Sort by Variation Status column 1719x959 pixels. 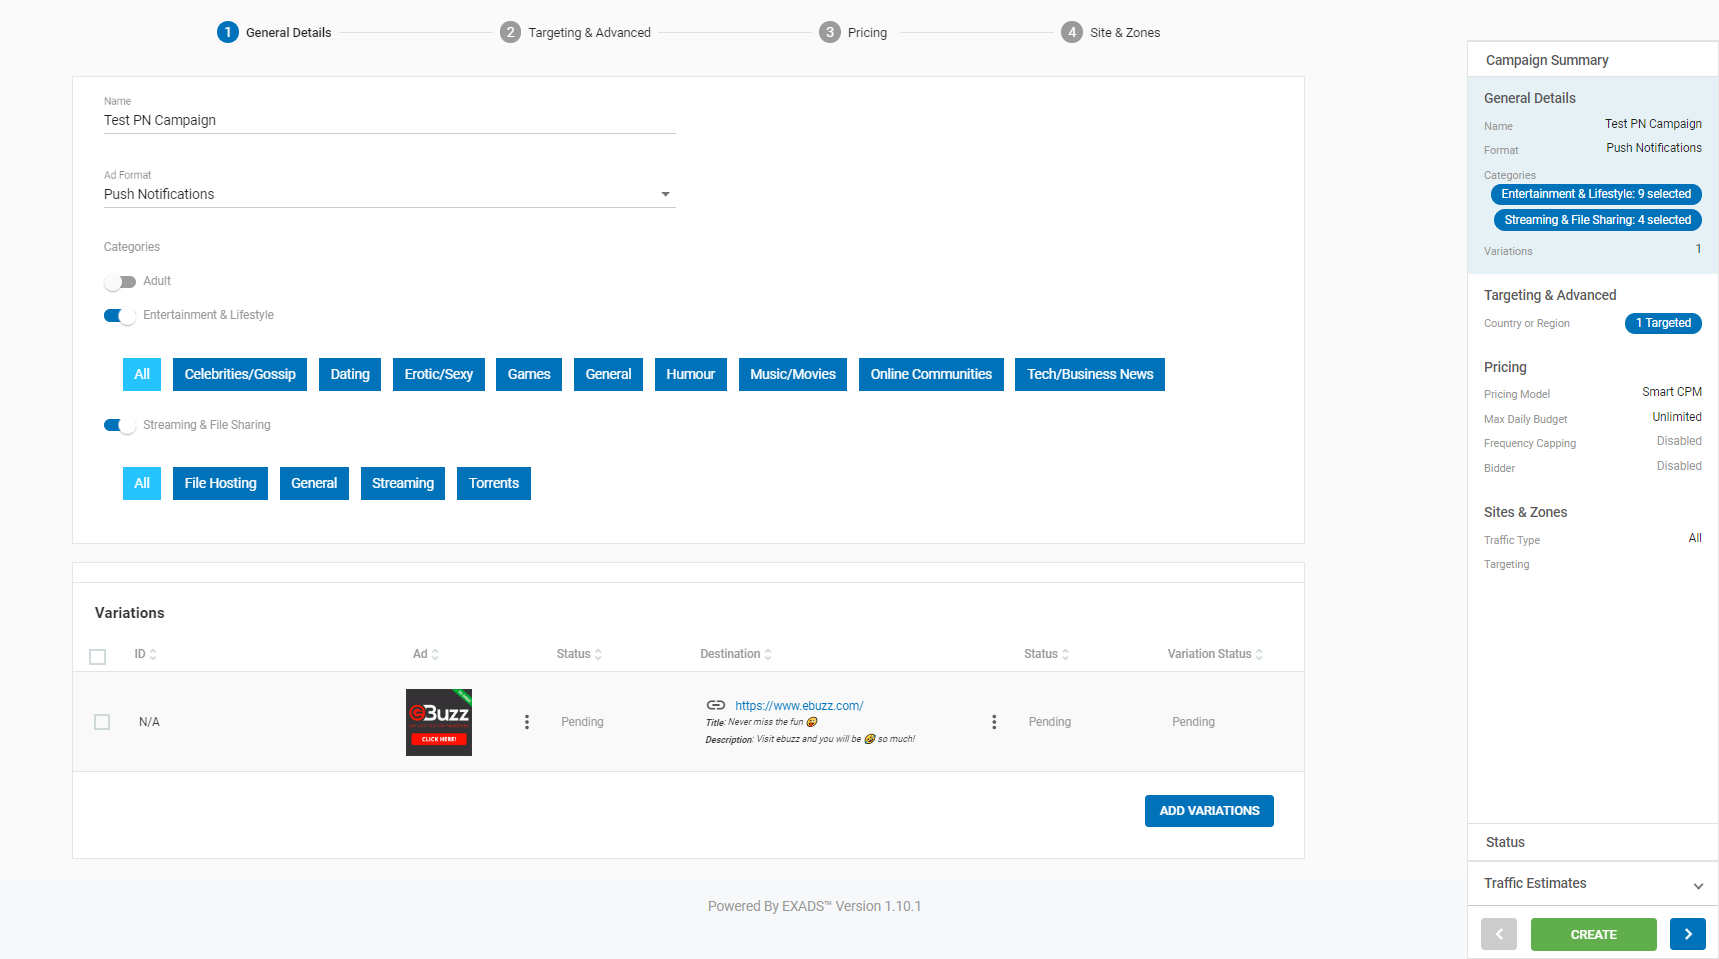click(1214, 654)
